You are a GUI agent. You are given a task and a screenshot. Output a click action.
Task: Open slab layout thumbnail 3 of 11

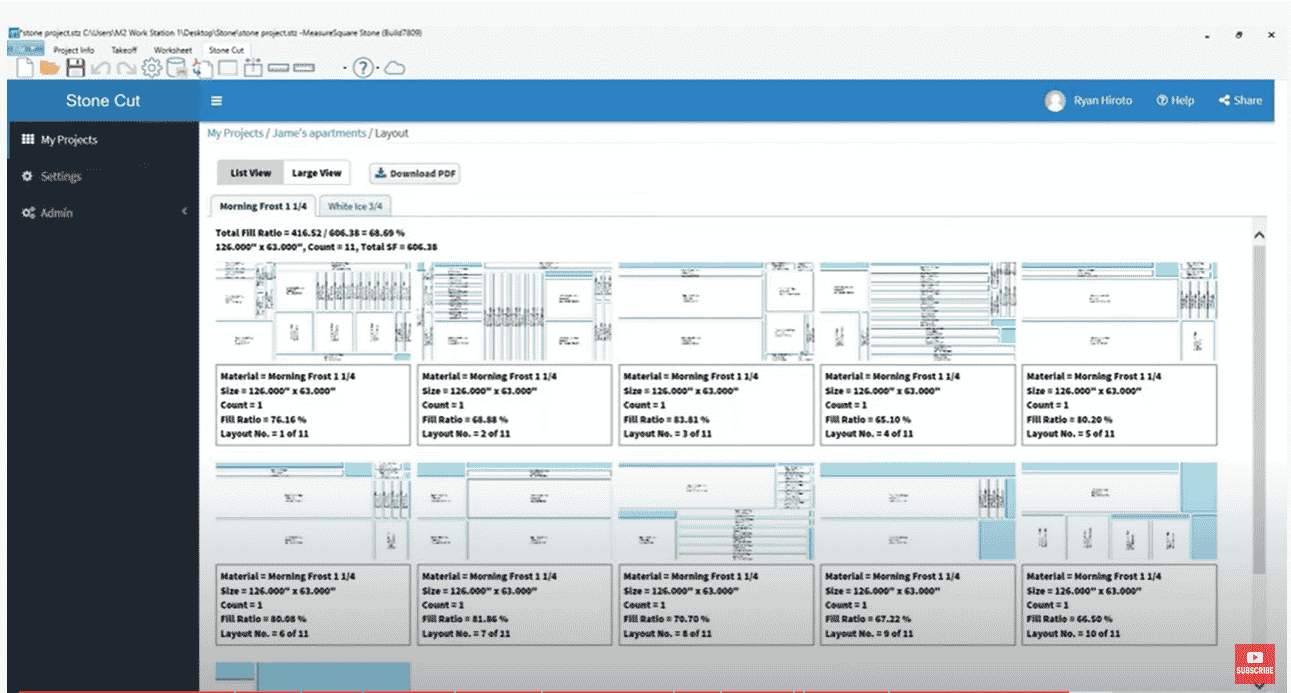click(x=716, y=311)
